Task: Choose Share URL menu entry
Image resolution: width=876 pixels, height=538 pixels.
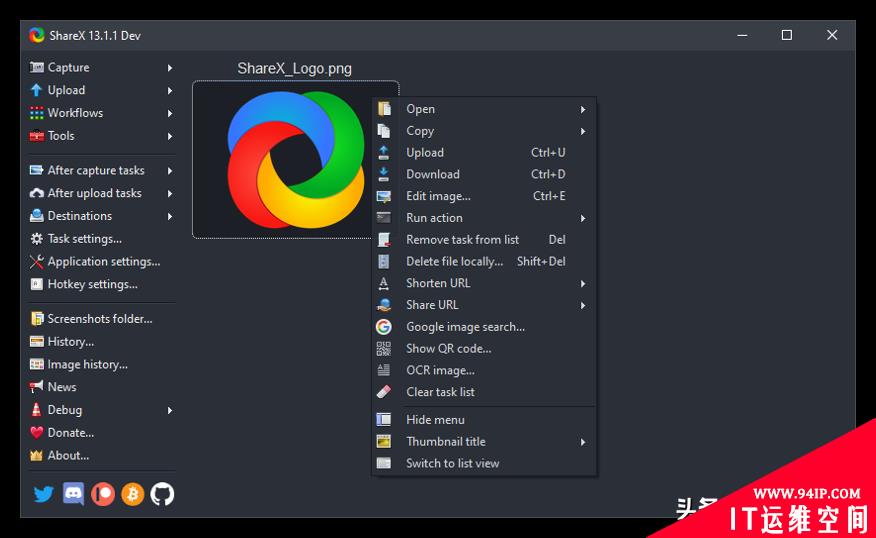Action: (484, 305)
